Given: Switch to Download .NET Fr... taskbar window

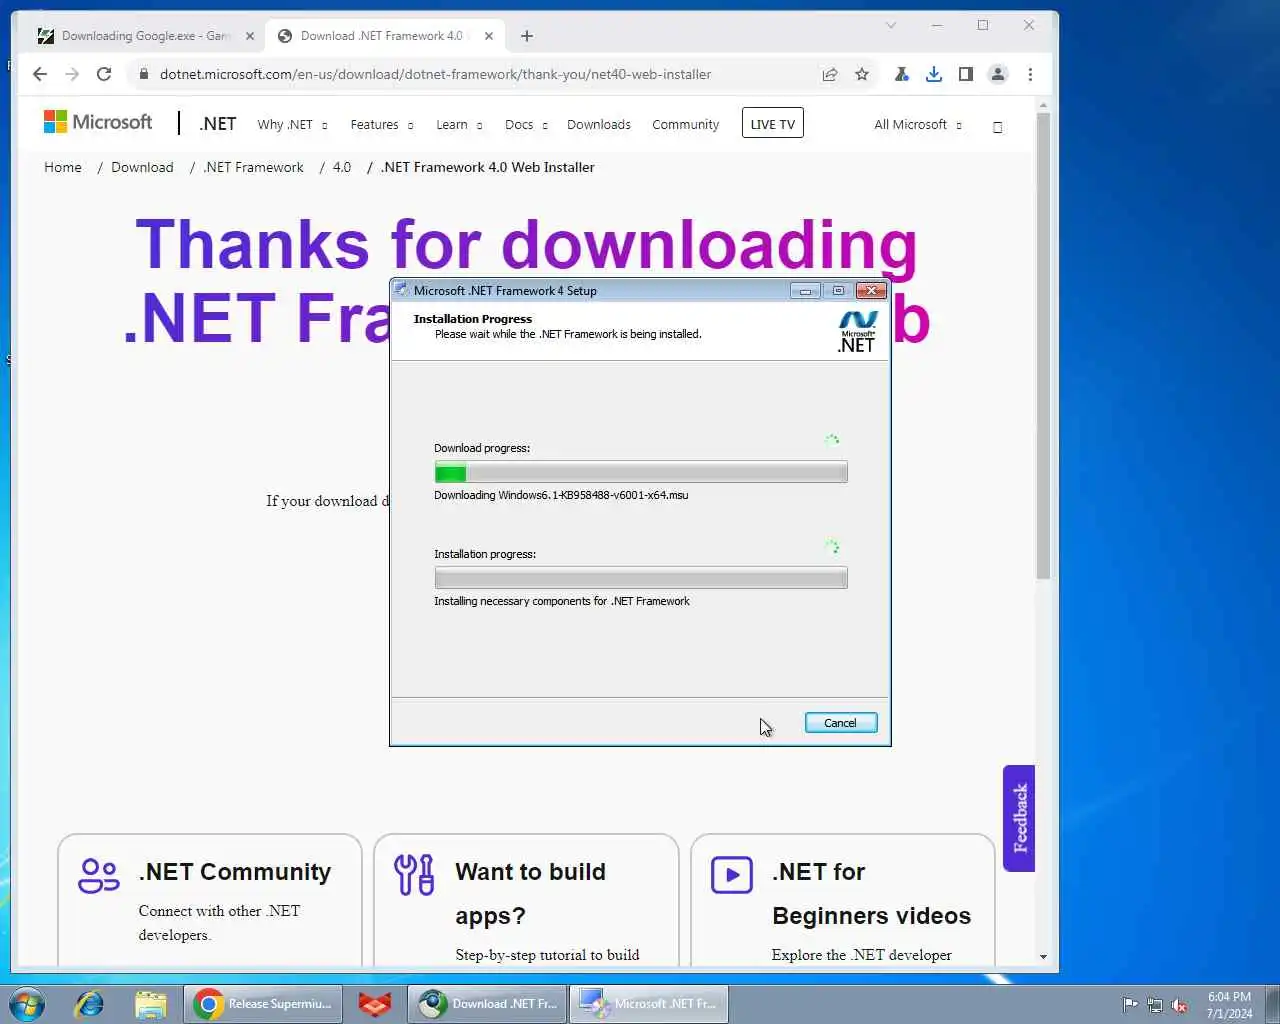Looking at the screenshot, I should (x=488, y=1004).
